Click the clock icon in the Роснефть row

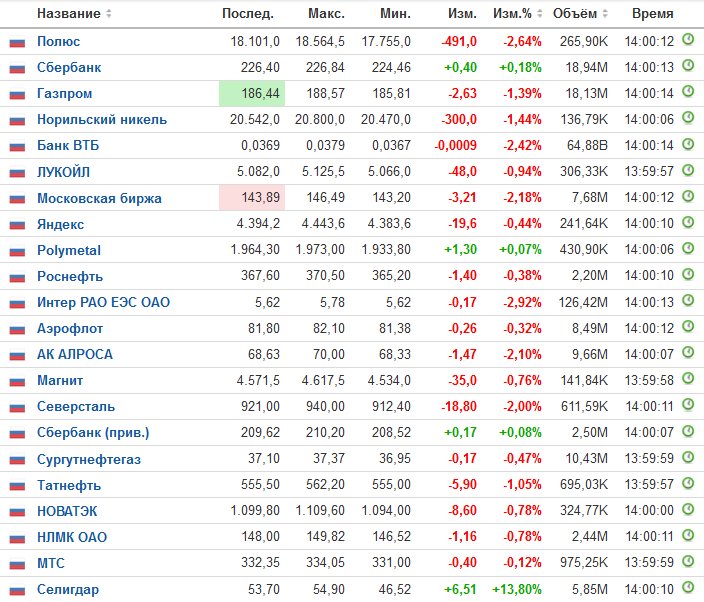[688, 274]
